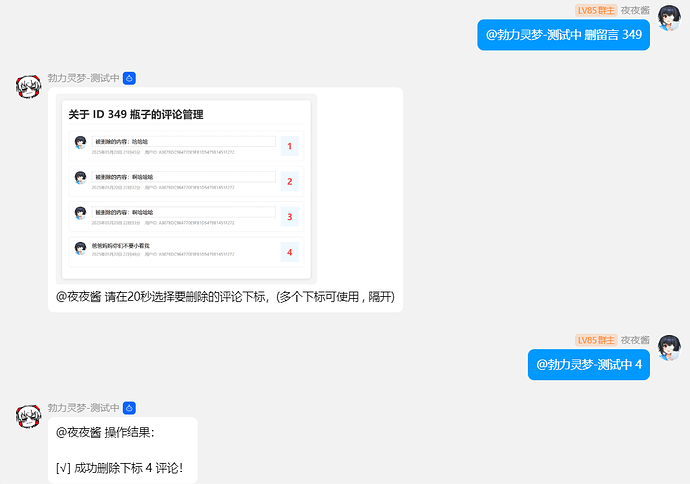The image size is (690, 484).
Task: Click 夜夜酱 username above the '4' reply
Action: (x=635, y=340)
